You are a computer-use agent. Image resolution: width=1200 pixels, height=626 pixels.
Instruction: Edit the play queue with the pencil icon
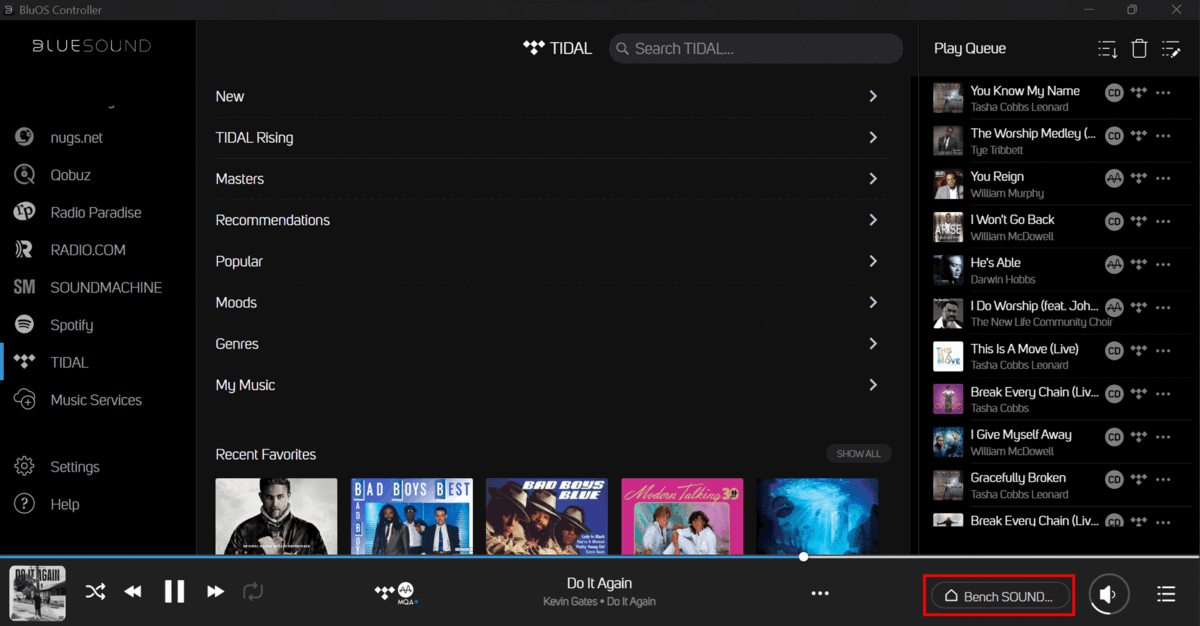1172,48
